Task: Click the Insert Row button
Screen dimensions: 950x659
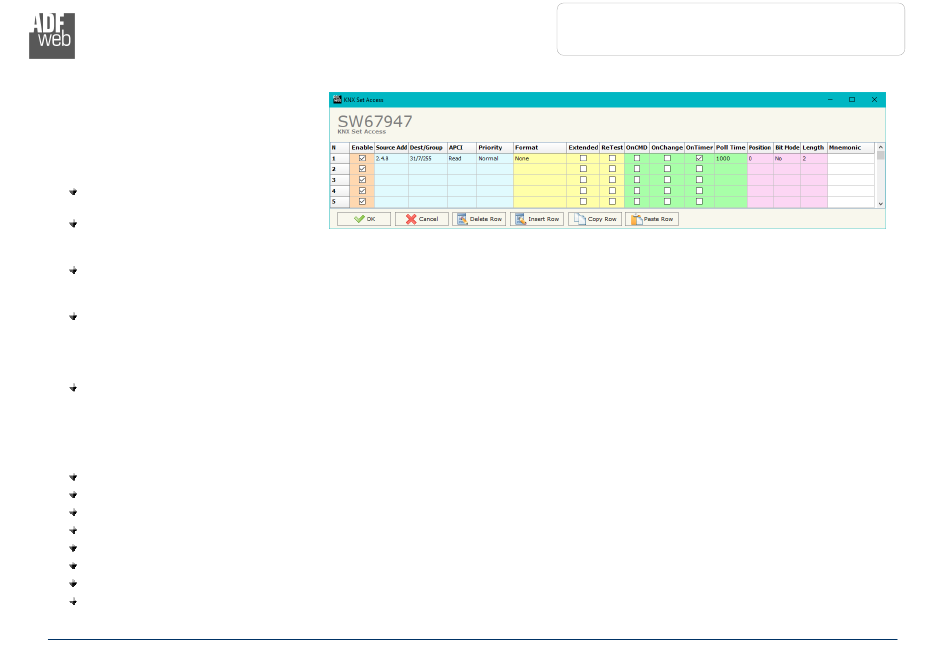Action: 537,219
